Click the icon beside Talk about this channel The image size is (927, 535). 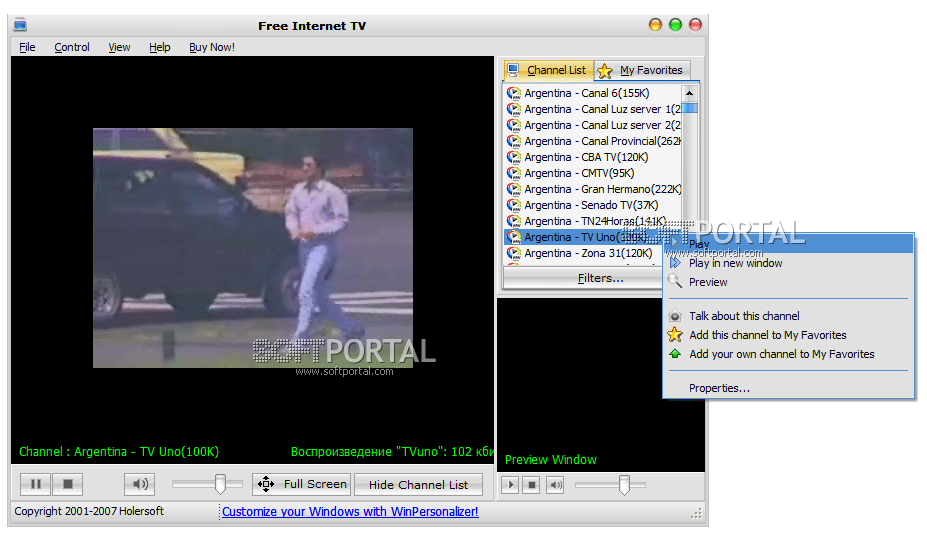click(x=675, y=316)
